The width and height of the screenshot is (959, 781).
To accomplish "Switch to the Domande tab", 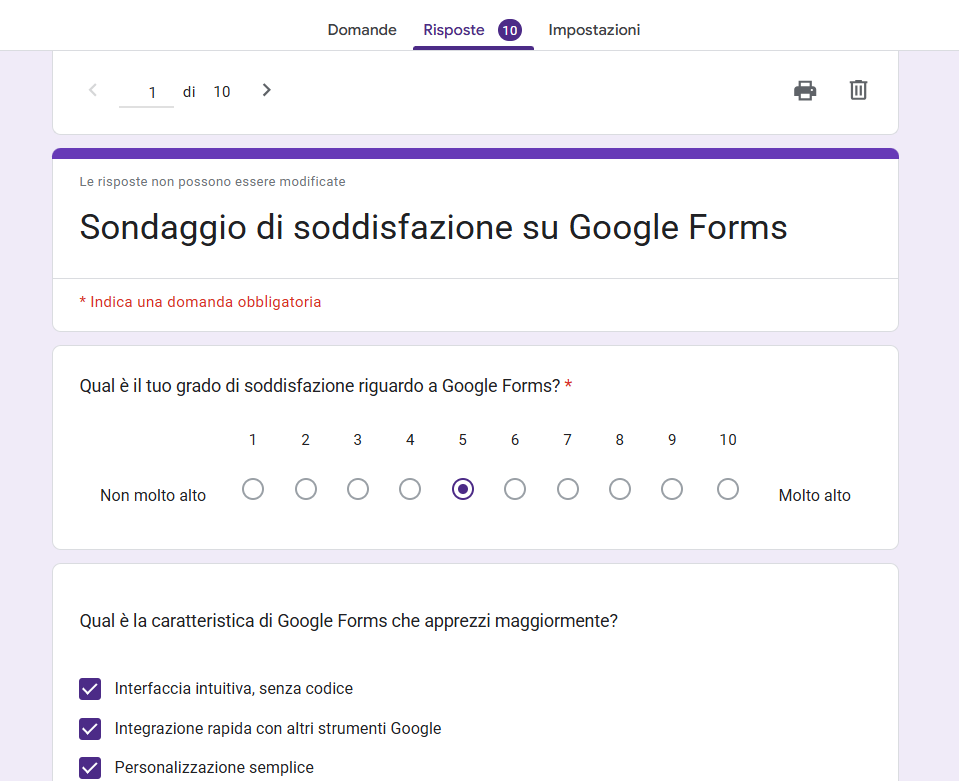I will (361, 30).
